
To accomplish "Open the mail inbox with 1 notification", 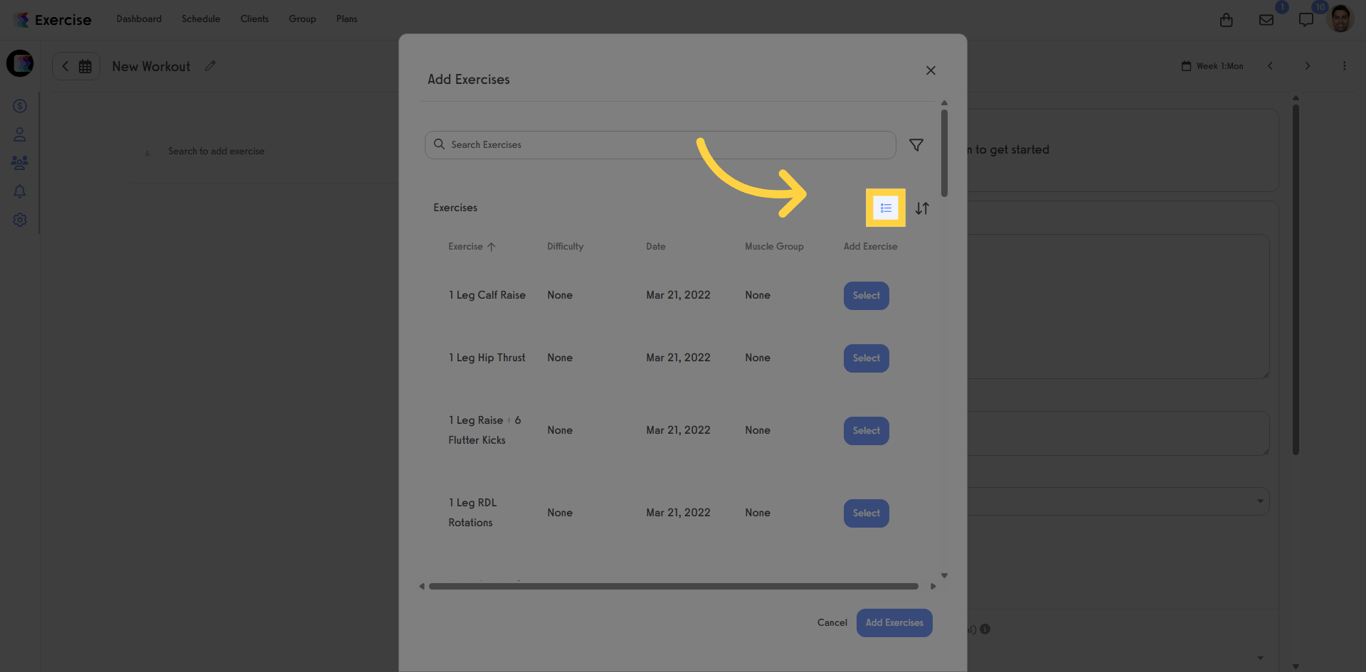I will [1266, 18].
